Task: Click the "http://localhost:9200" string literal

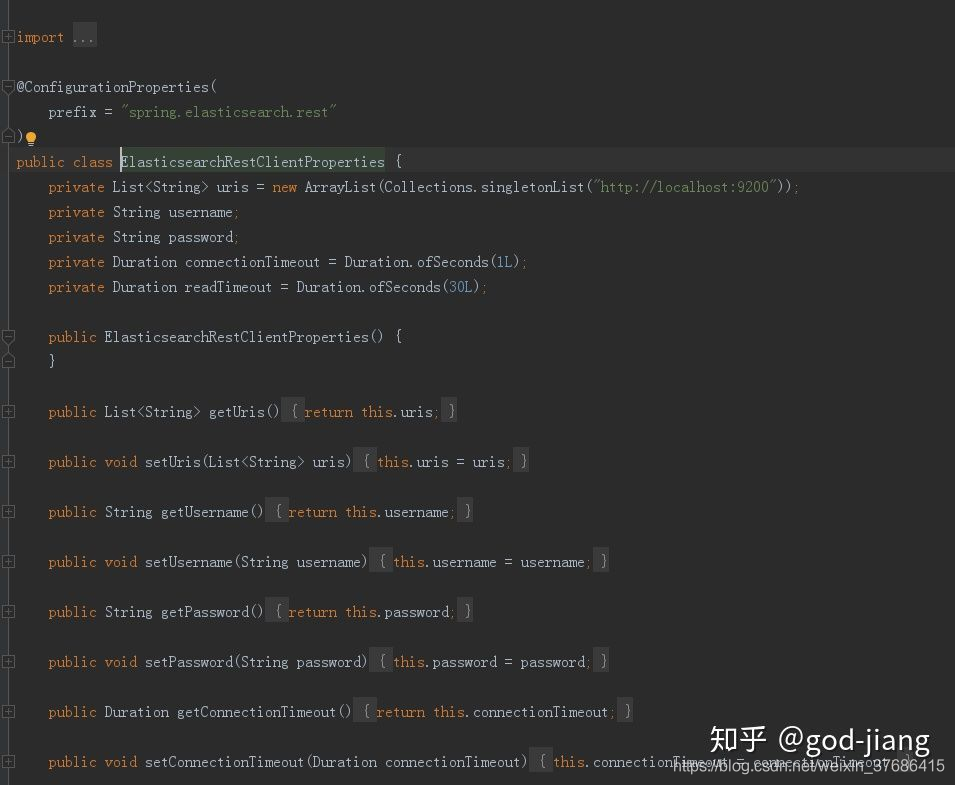Action: 687,187
